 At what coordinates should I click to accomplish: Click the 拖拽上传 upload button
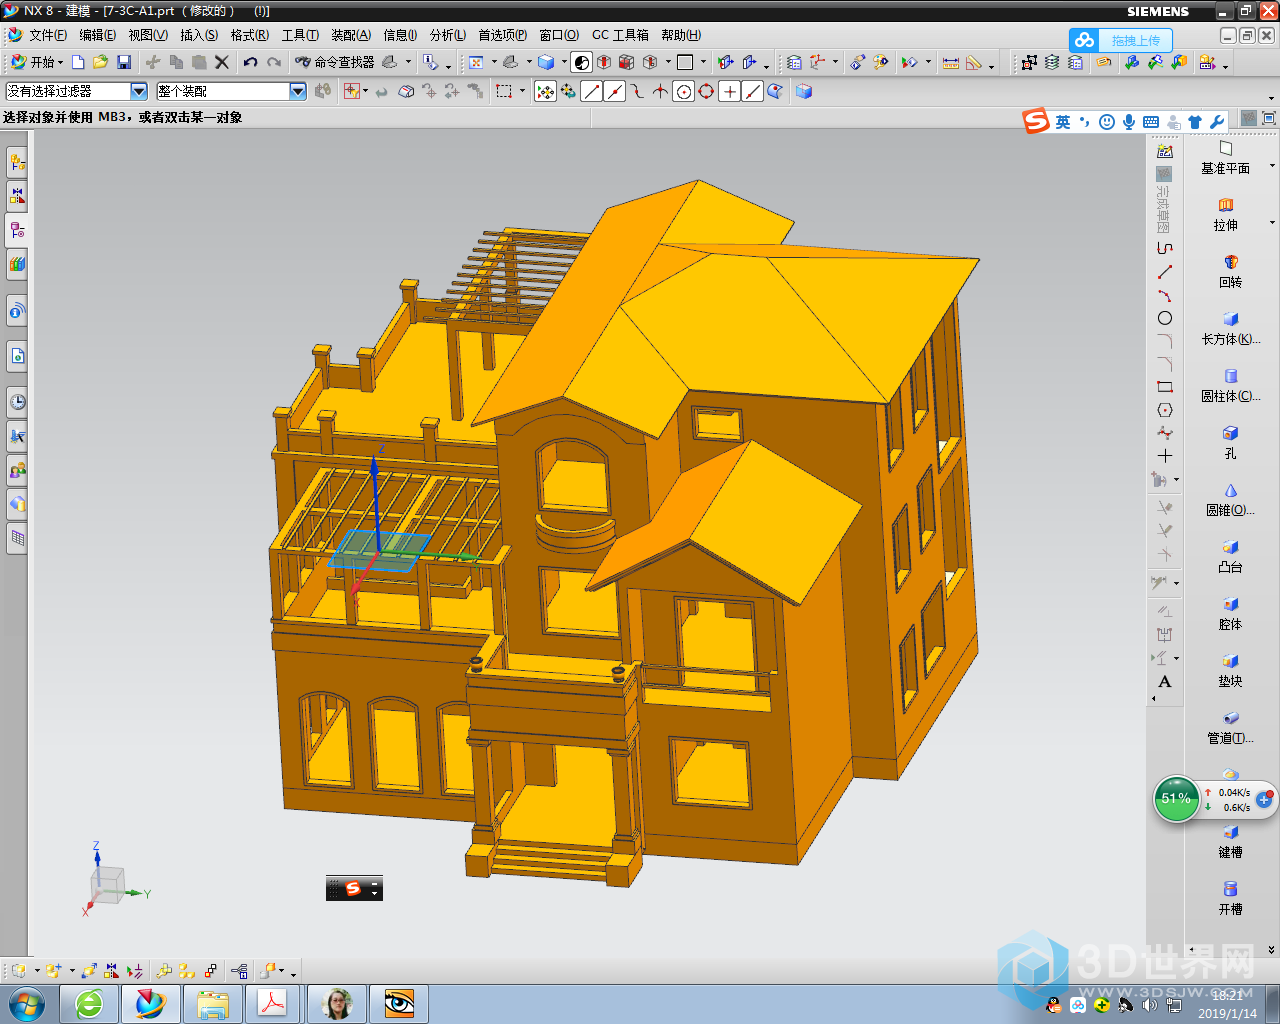(1120, 40)
